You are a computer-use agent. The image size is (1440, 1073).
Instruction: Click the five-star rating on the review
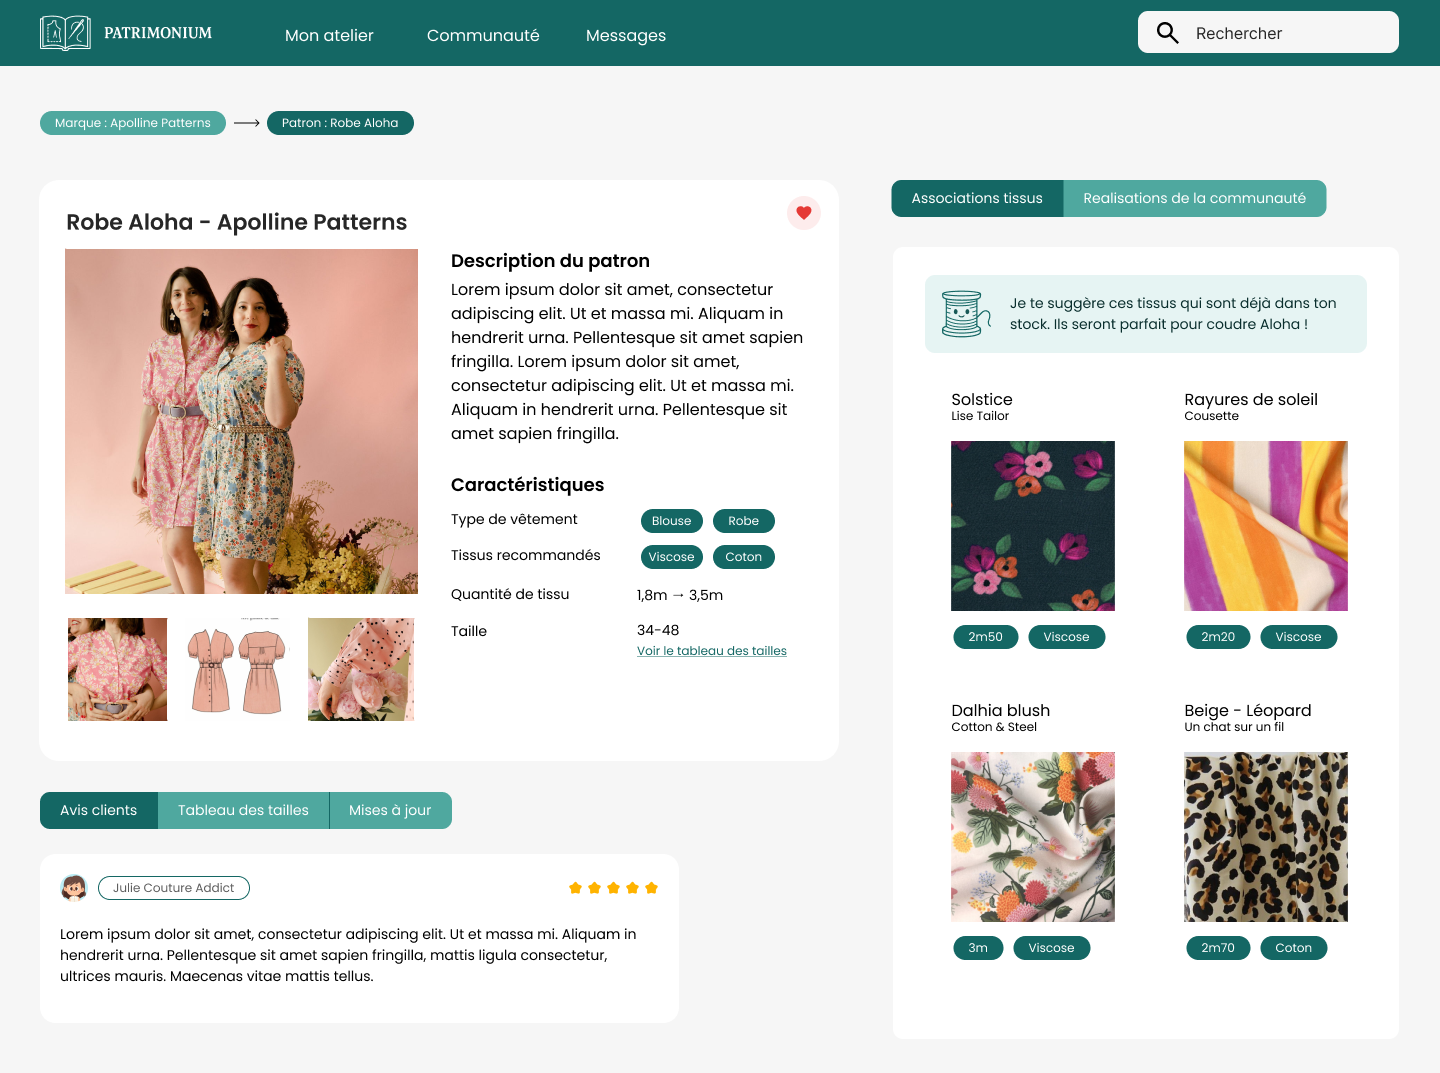coord(613,888)
